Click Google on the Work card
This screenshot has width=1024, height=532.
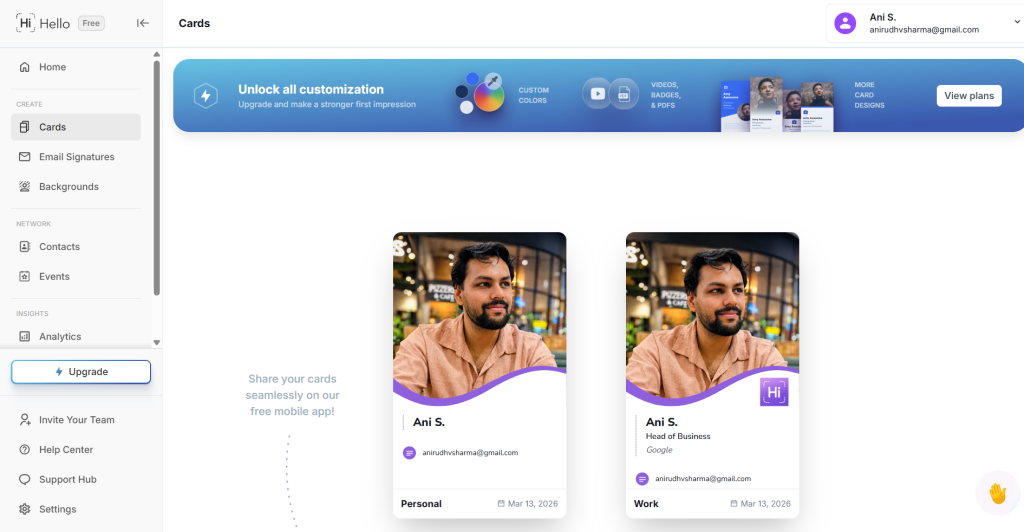coord(659,450)
